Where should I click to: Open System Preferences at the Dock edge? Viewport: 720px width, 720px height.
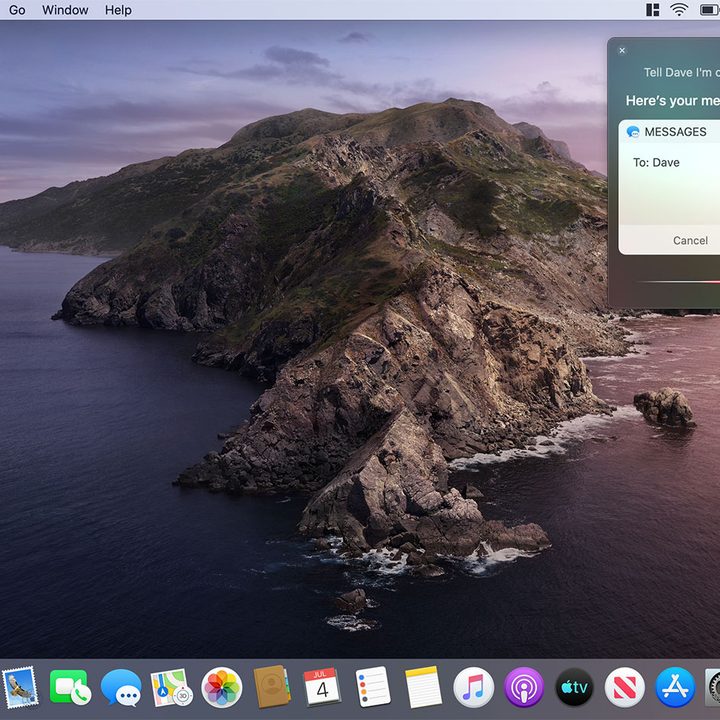tap(713, 687)
